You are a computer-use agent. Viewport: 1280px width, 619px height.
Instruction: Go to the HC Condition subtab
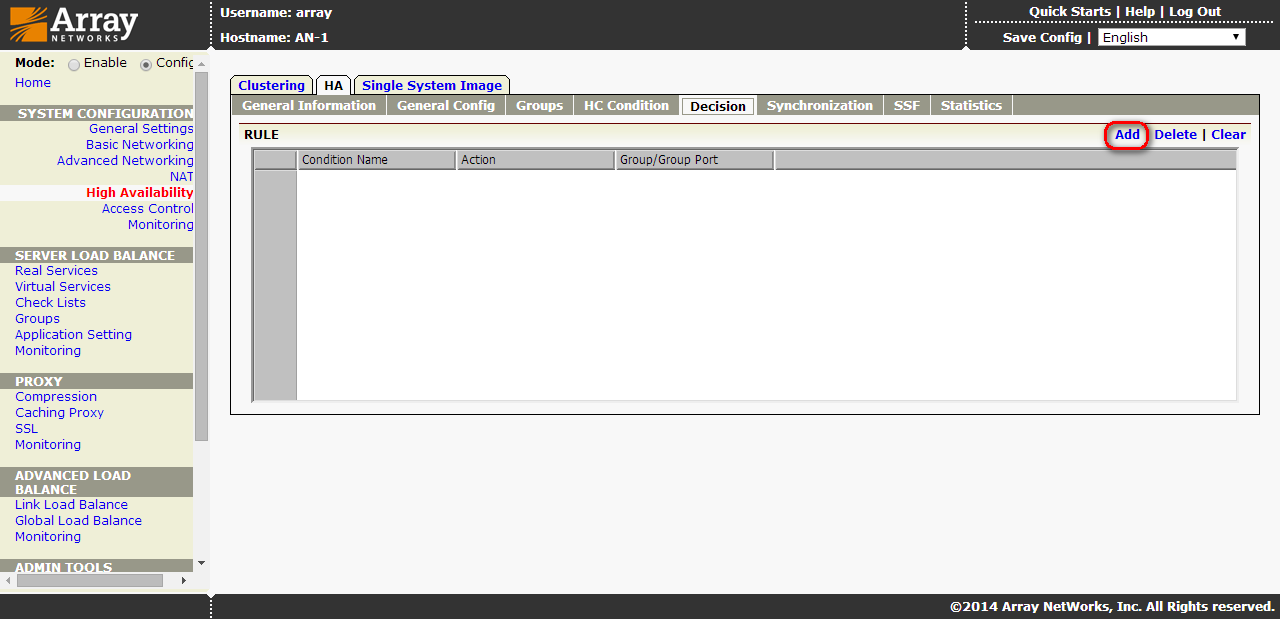pyautogui.click(x=626, y=106)
